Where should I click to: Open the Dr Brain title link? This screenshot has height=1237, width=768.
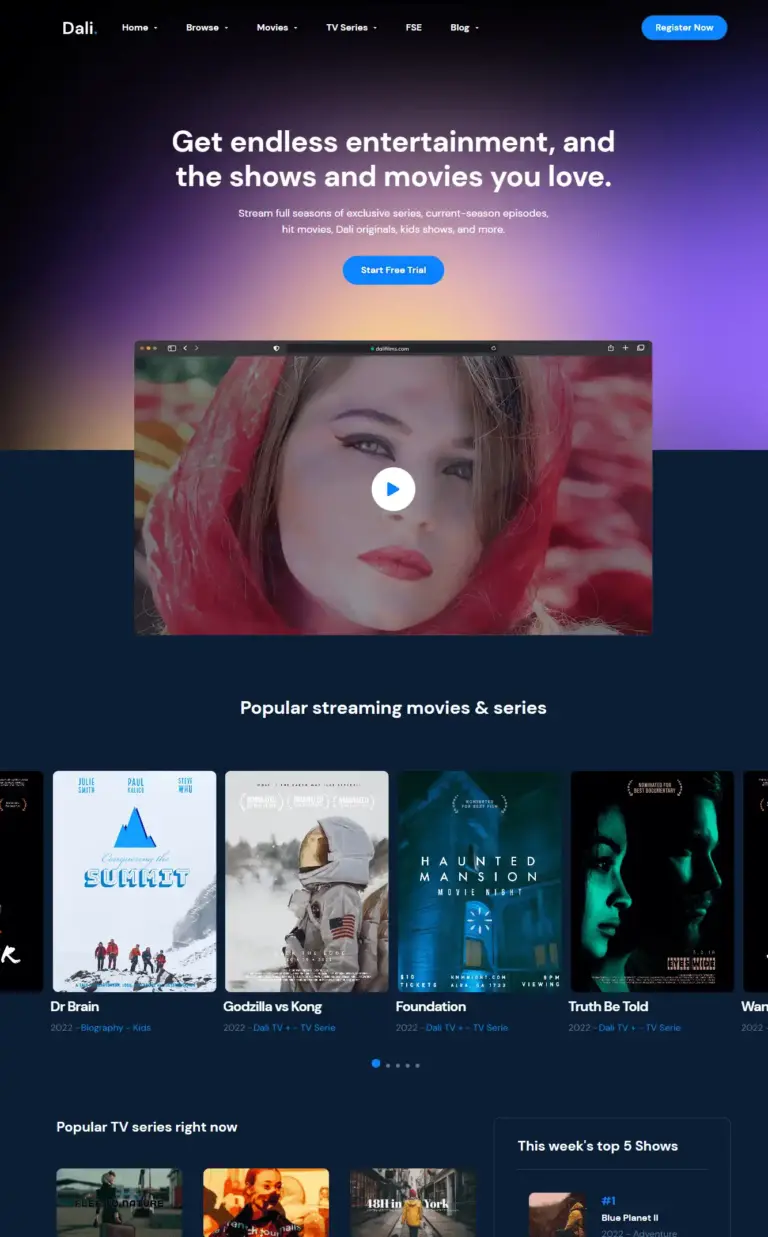[75, 1007]
